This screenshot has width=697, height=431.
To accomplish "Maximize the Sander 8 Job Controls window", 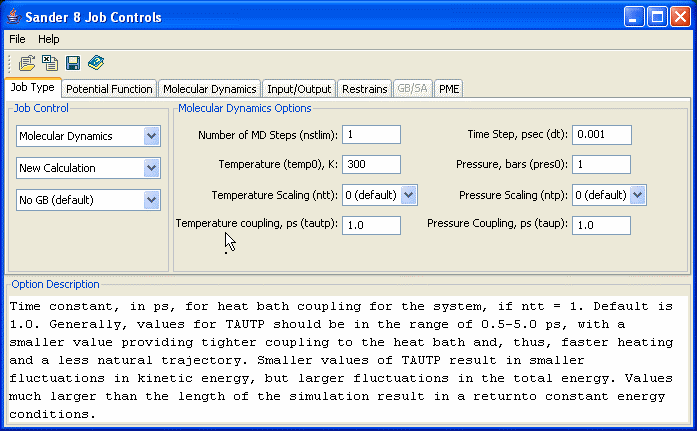I will 657,17.
